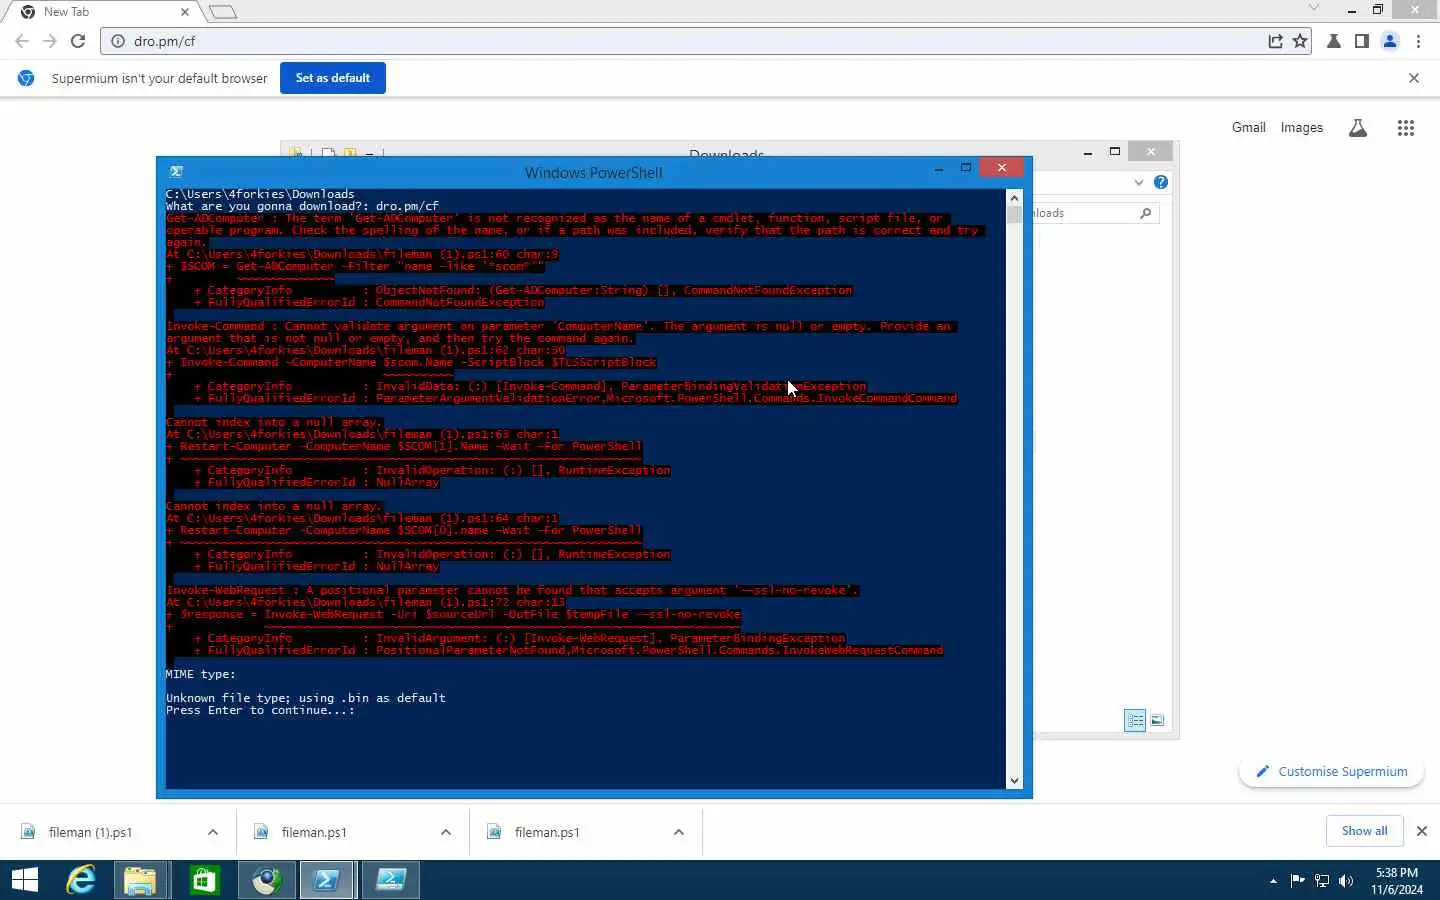Set Supermium as default browser

[333, 78]
